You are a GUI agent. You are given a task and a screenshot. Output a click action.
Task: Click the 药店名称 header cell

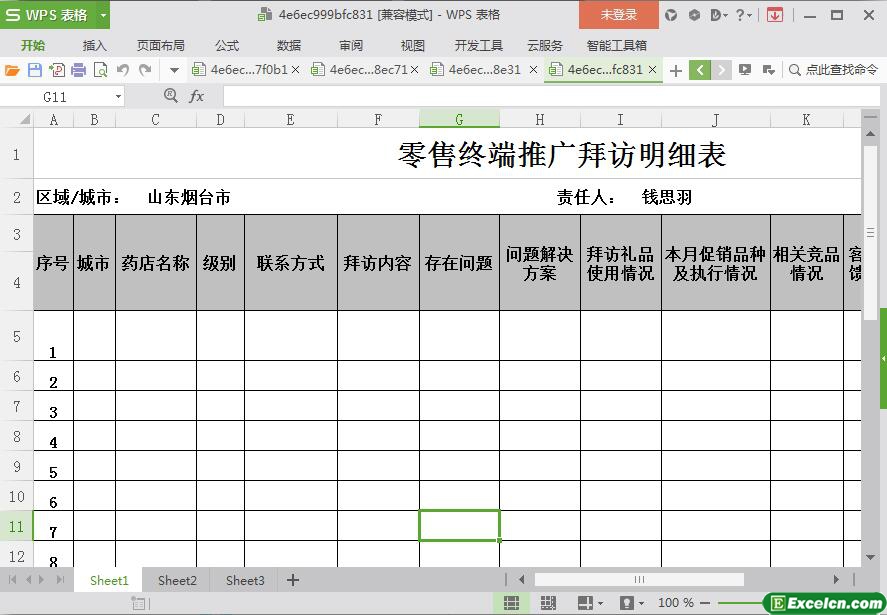(156, 263)
